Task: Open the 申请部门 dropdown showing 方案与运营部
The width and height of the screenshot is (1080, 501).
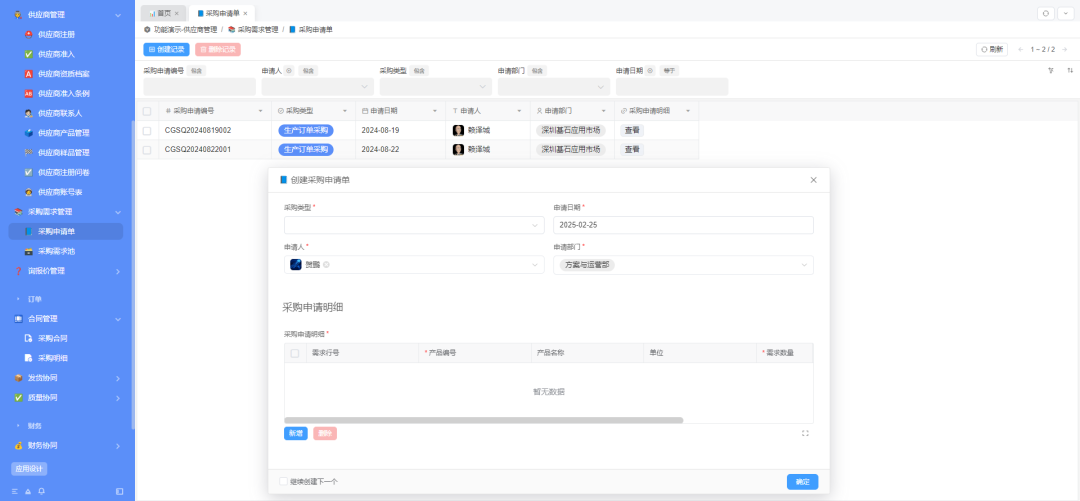Action: click(x=683, y=265)
